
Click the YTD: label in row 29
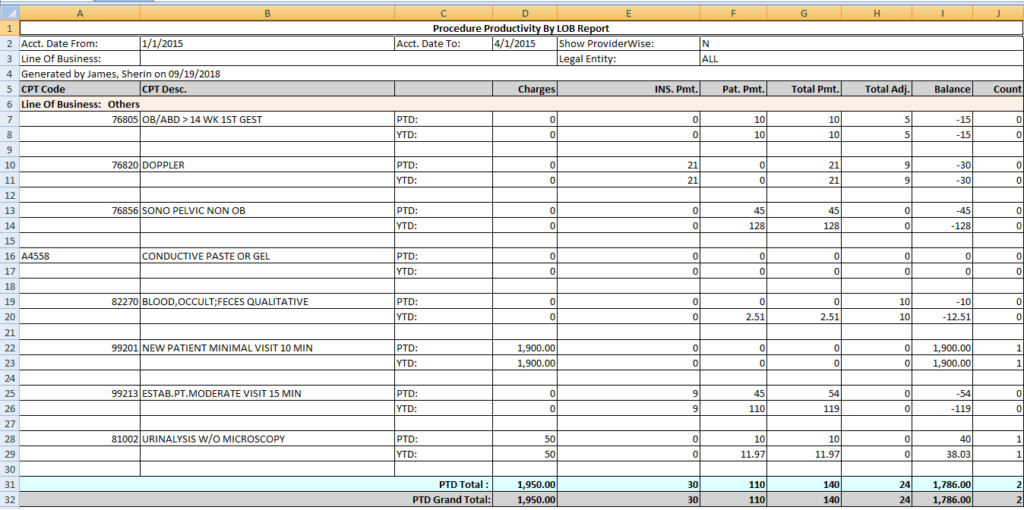click(x=443, y=454)
